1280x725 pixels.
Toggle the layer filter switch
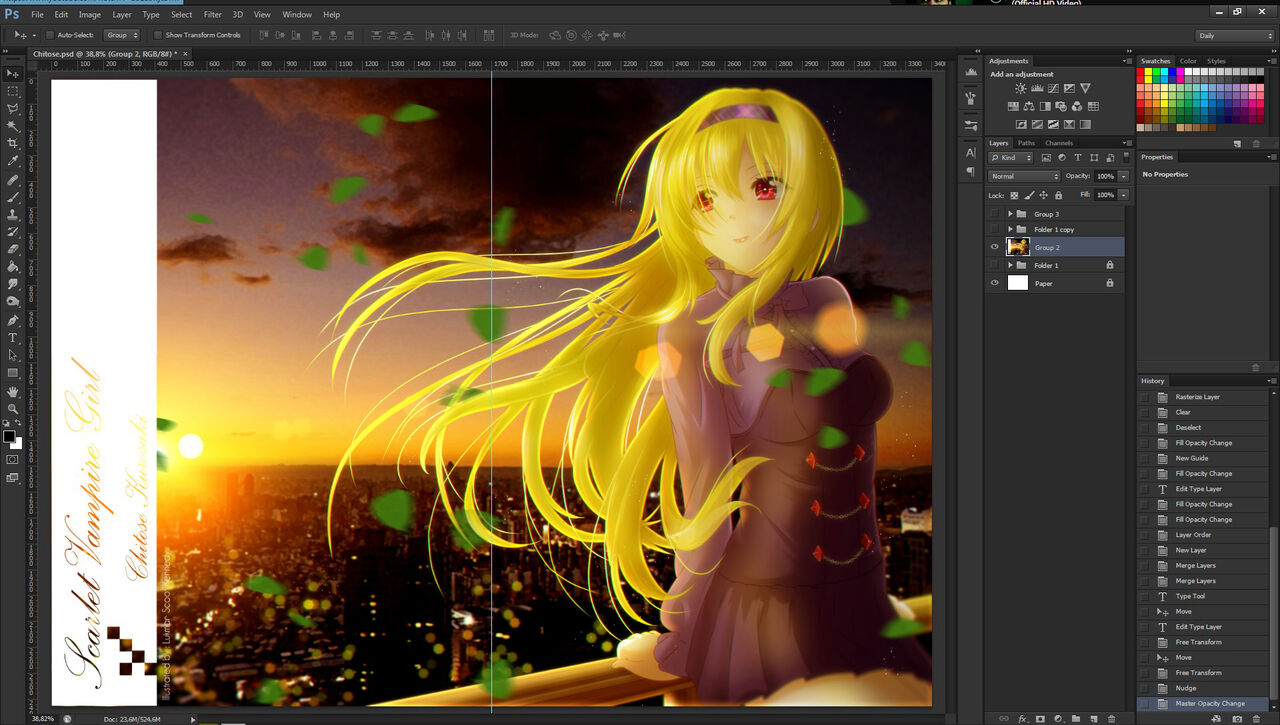[1124, 158]
